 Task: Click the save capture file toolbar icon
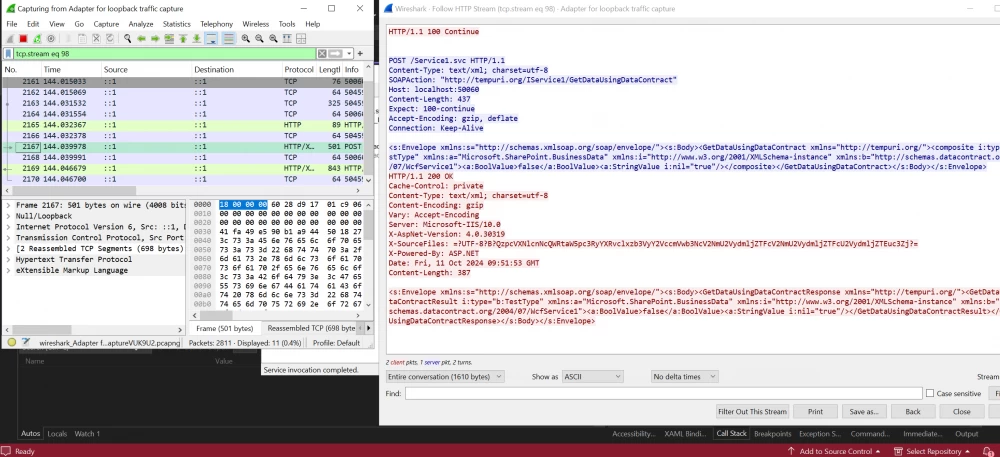point(82,39)
